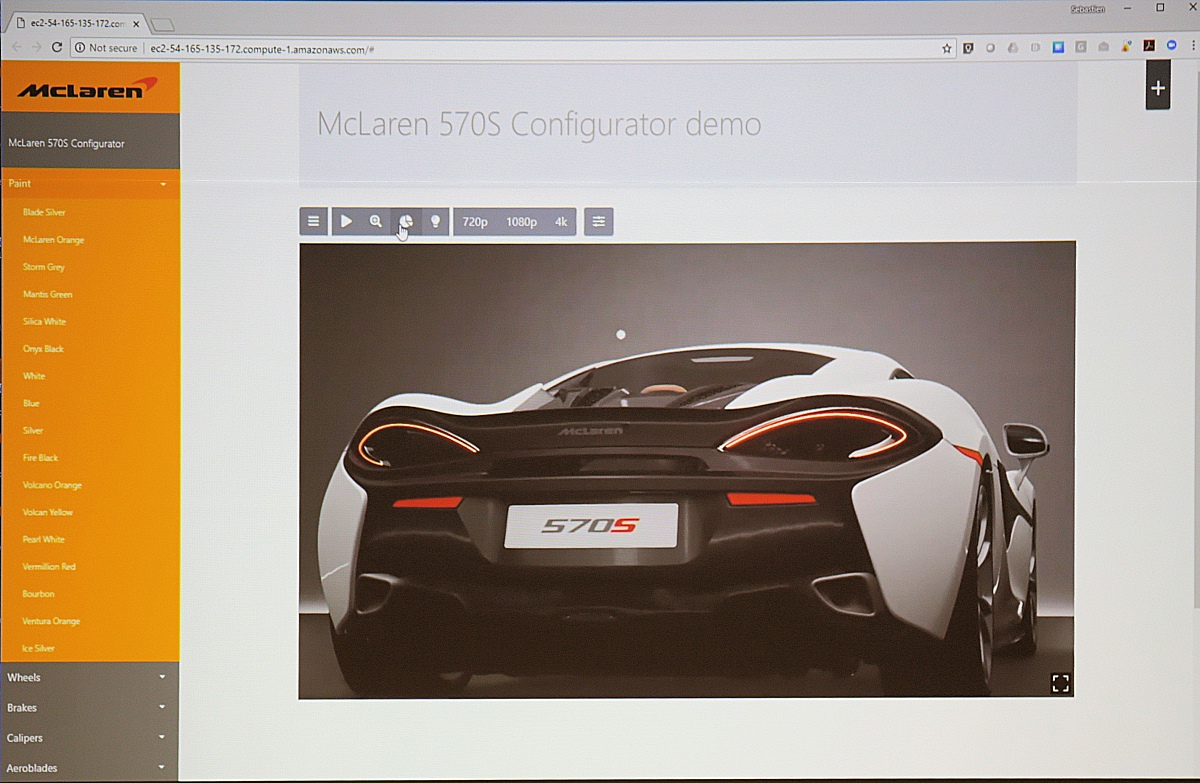
Task: Click the grey G extension icon
Action: 1081,47
